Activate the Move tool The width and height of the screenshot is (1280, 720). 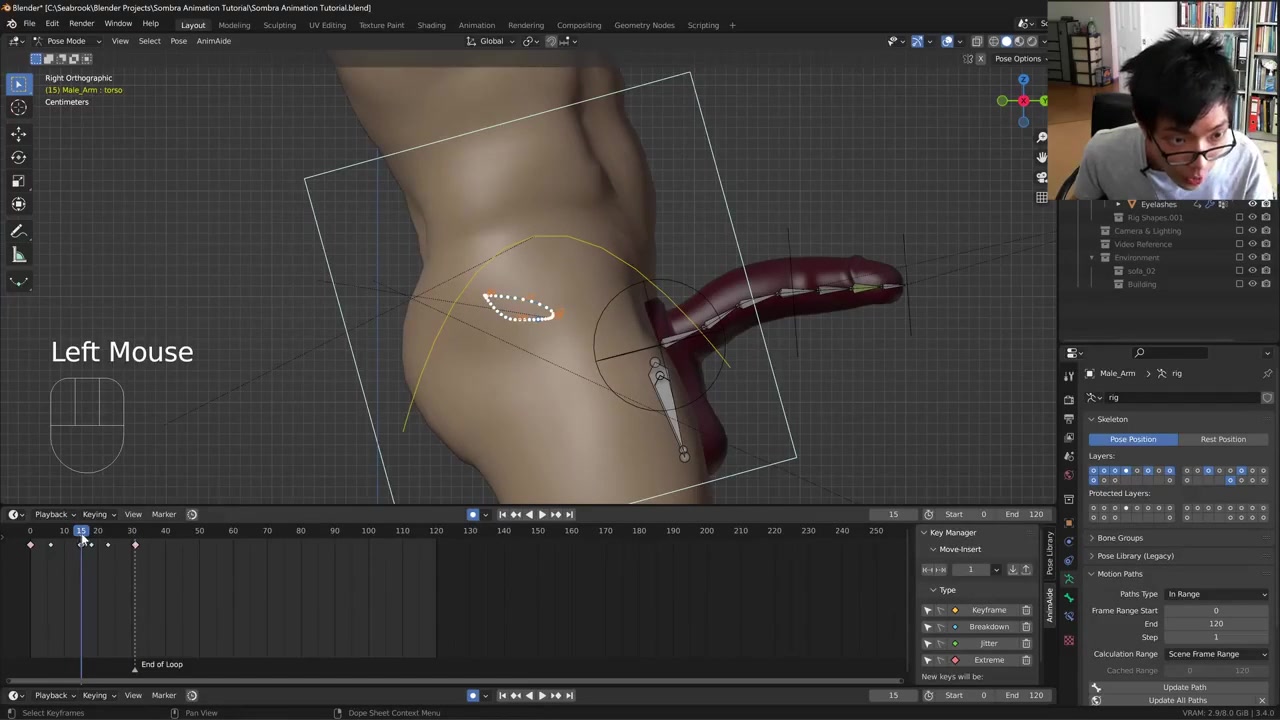(18, 133)
